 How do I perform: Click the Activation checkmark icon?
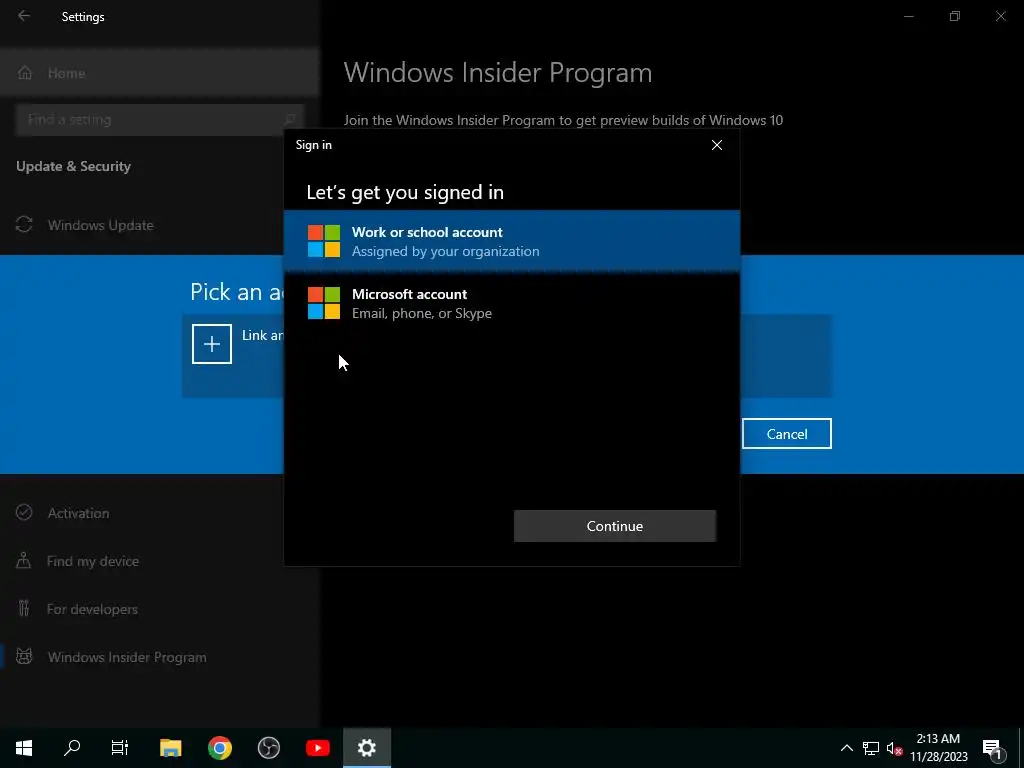point(24,512)
